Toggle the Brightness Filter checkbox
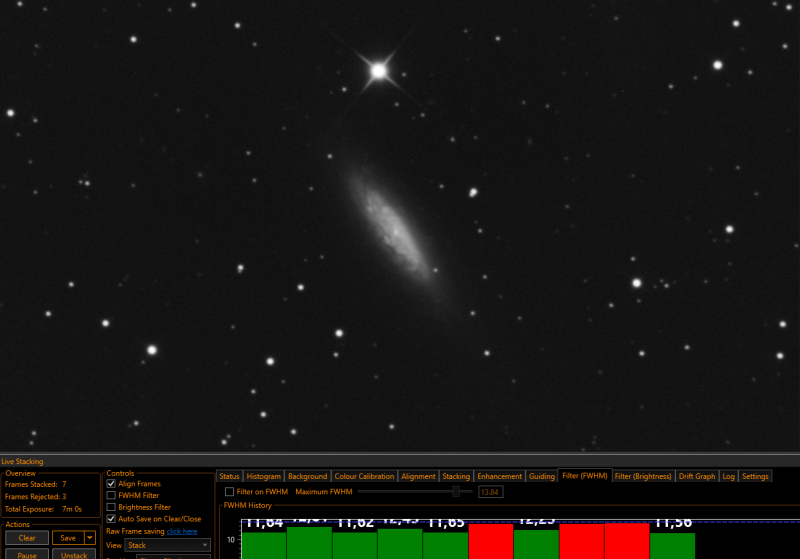800x559 pixels. coord(111,507)
